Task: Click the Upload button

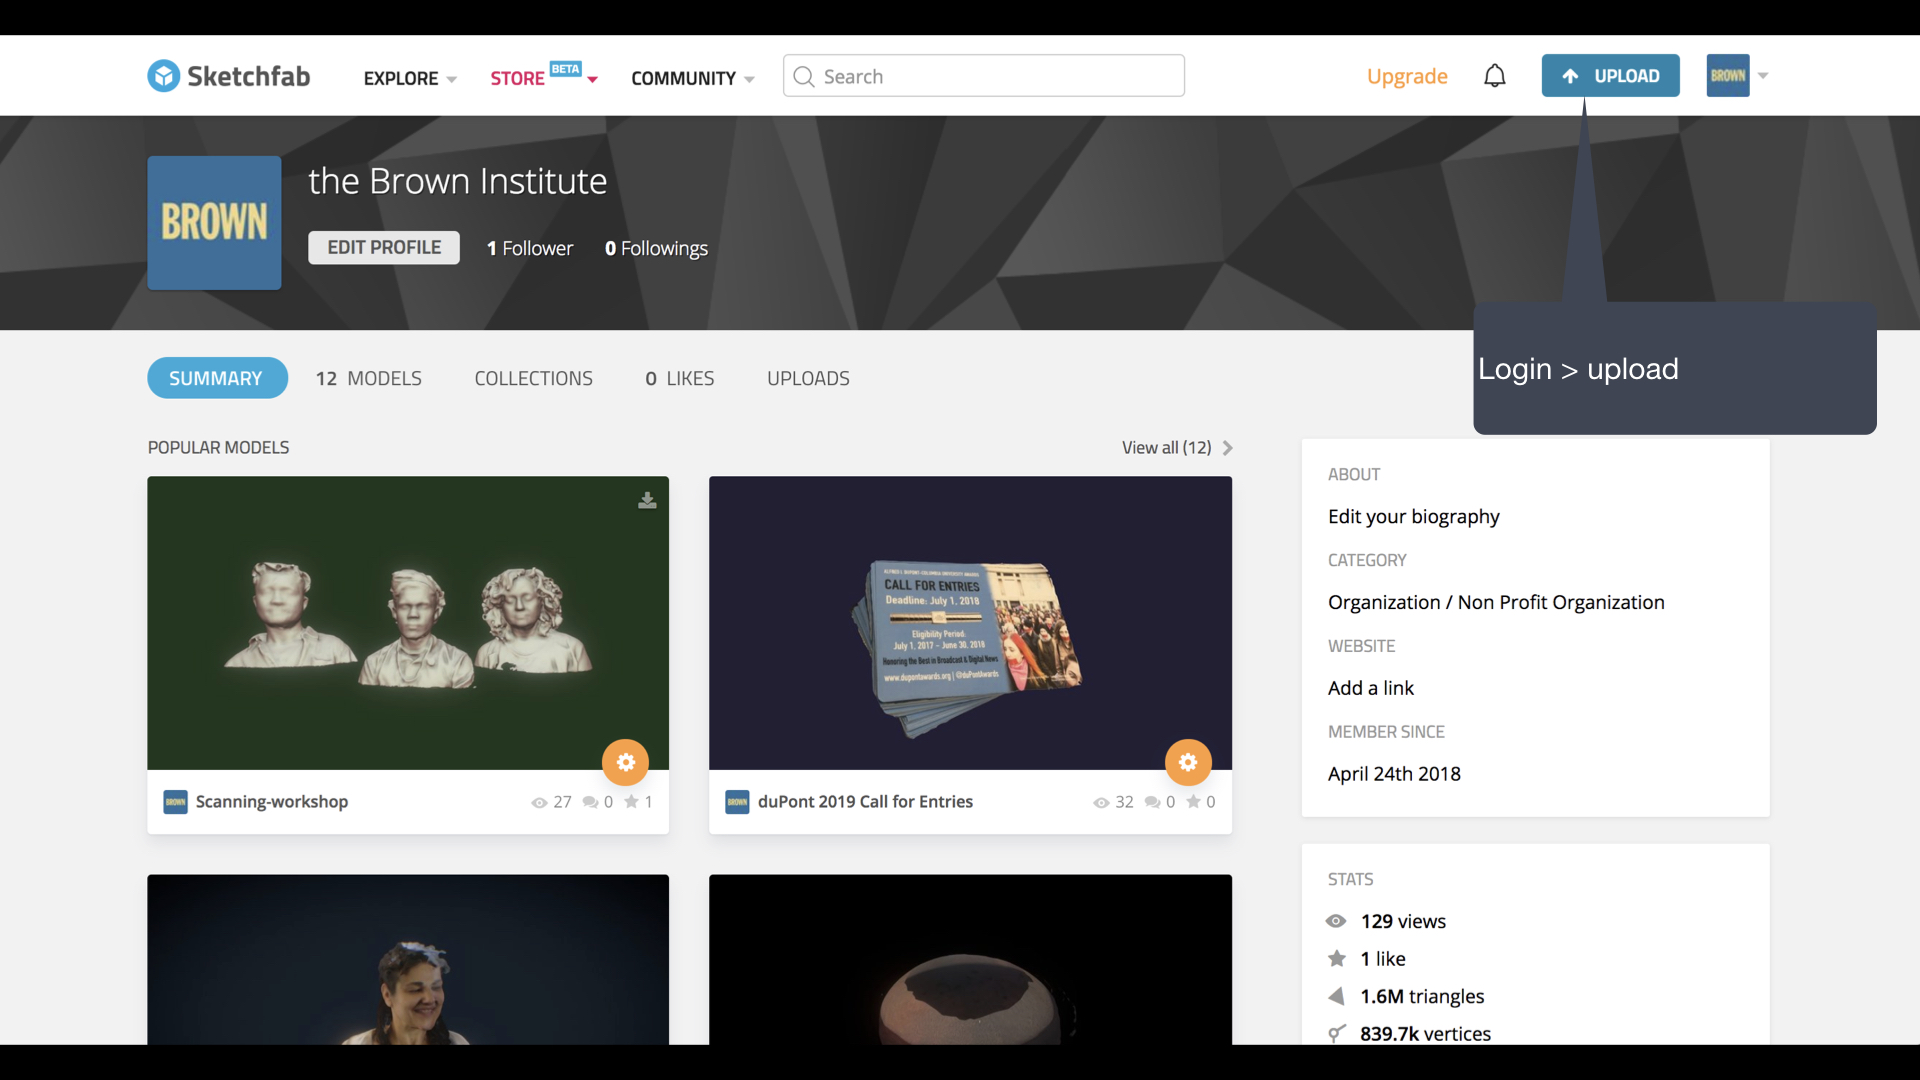Action: 1610,76
